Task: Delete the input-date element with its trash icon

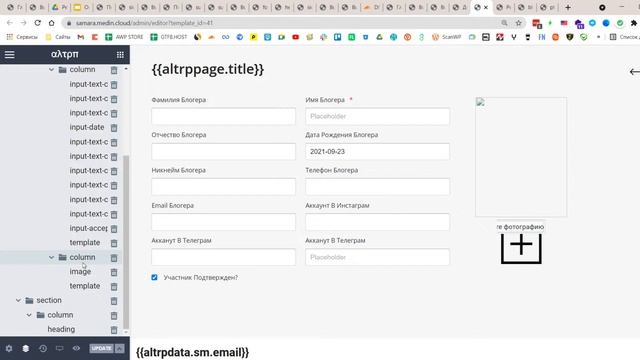Action: pyautogui.click(x=114, y=128)
